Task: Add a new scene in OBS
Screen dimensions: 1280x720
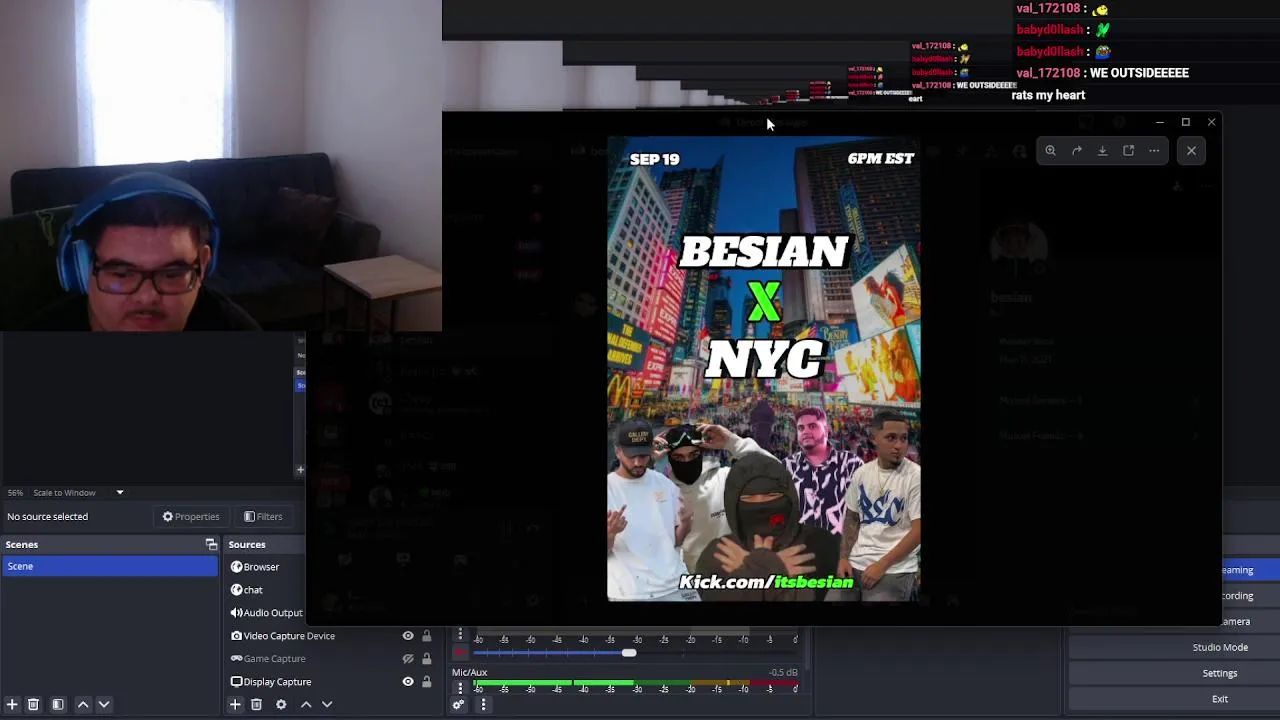Action: 12,705
